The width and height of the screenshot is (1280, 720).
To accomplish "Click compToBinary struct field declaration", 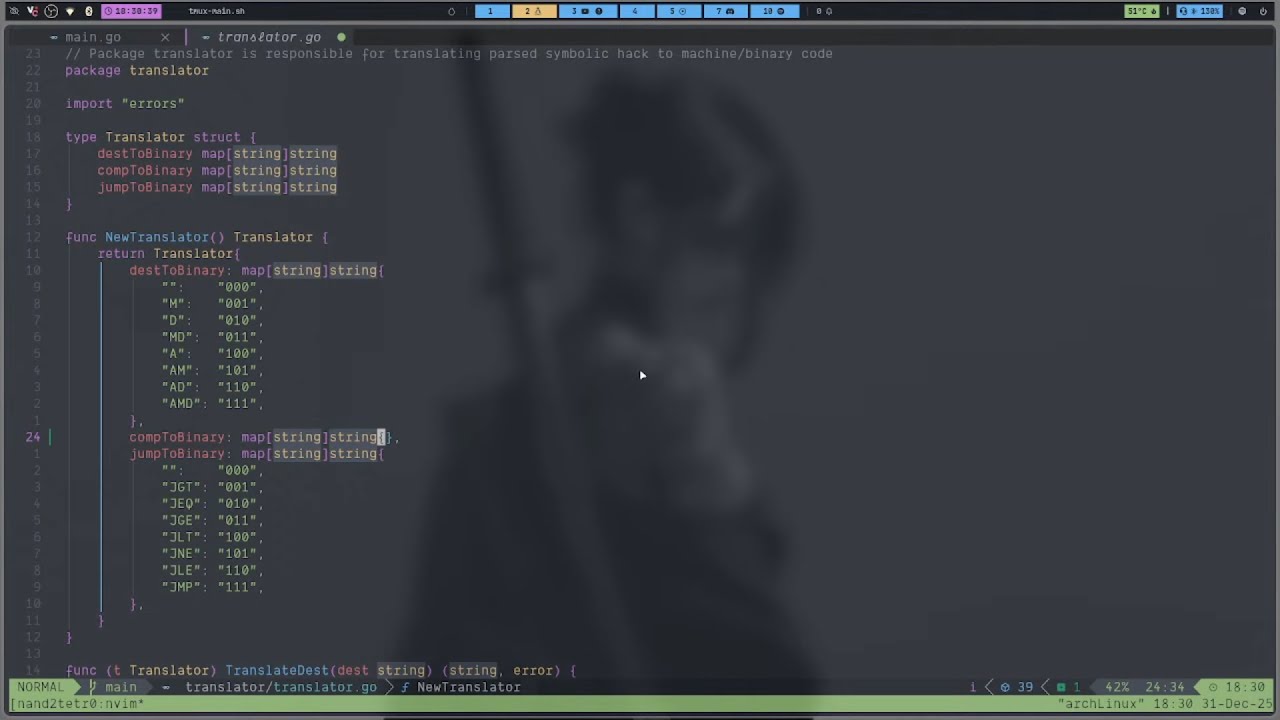I will click(217, 170).
